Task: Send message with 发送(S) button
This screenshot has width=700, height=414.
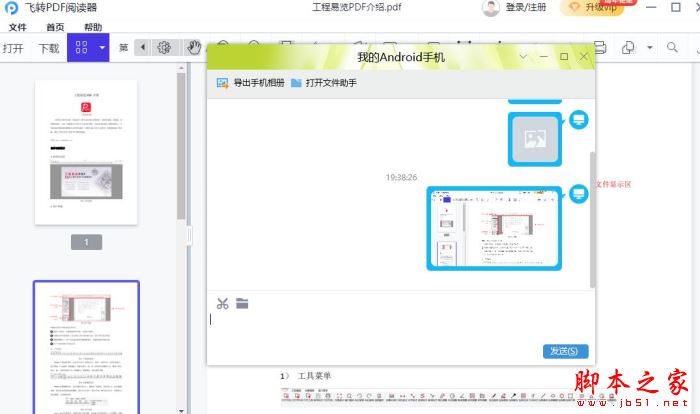Action: pyautogui.click(x=564, y=351)
